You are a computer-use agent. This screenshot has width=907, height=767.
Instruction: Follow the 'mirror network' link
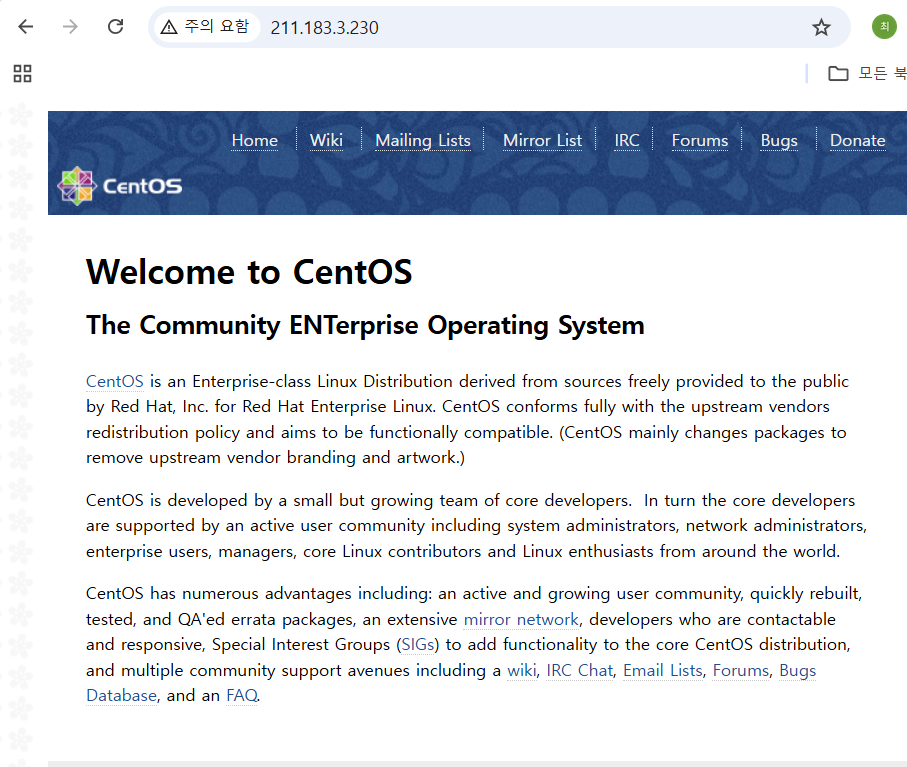tap(521, 620)
